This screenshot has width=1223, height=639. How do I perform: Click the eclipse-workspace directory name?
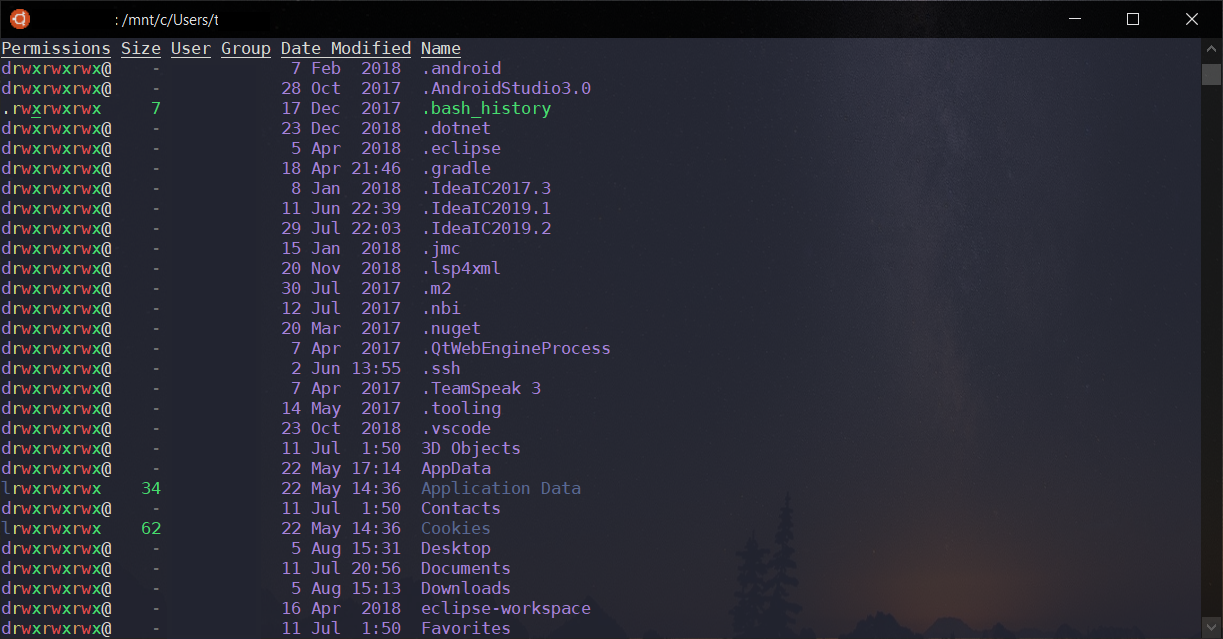(x=506, y=608)
